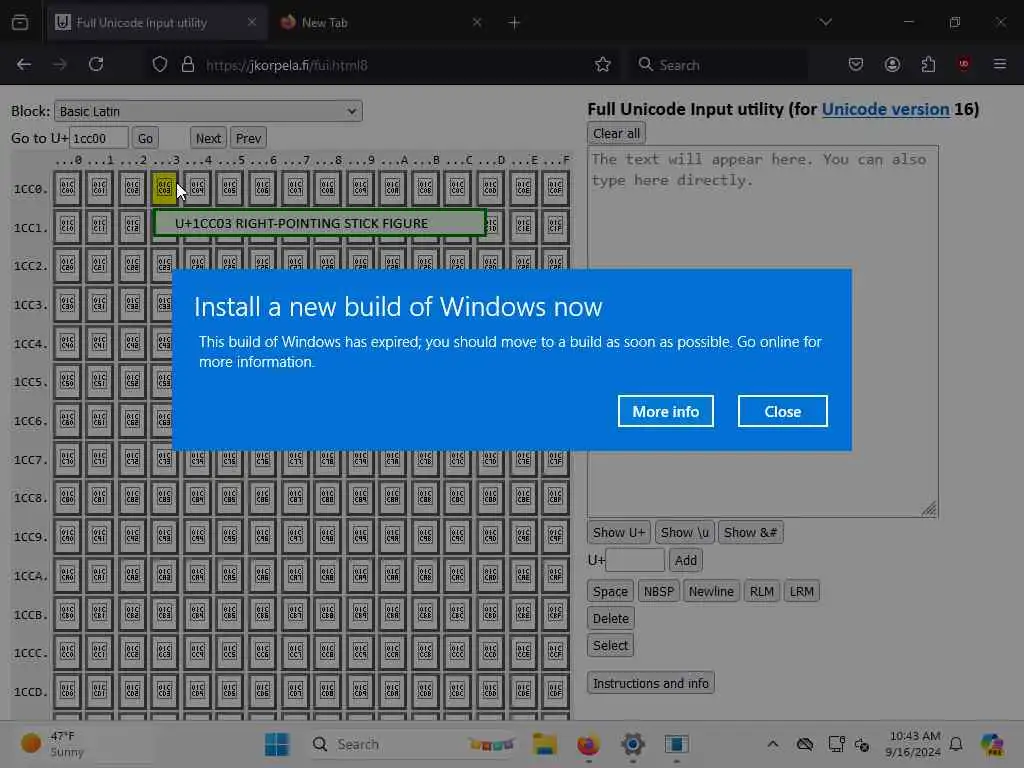Close the Full Unicode Input utility tab
The image size is (1024, 768).
point(251,22)
